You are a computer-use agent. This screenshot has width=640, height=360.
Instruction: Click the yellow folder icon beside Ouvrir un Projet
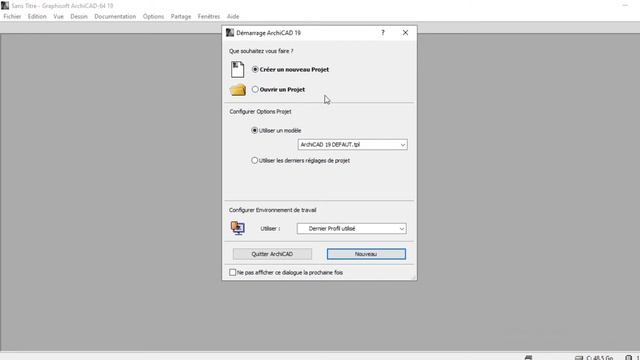coord(238,90)
